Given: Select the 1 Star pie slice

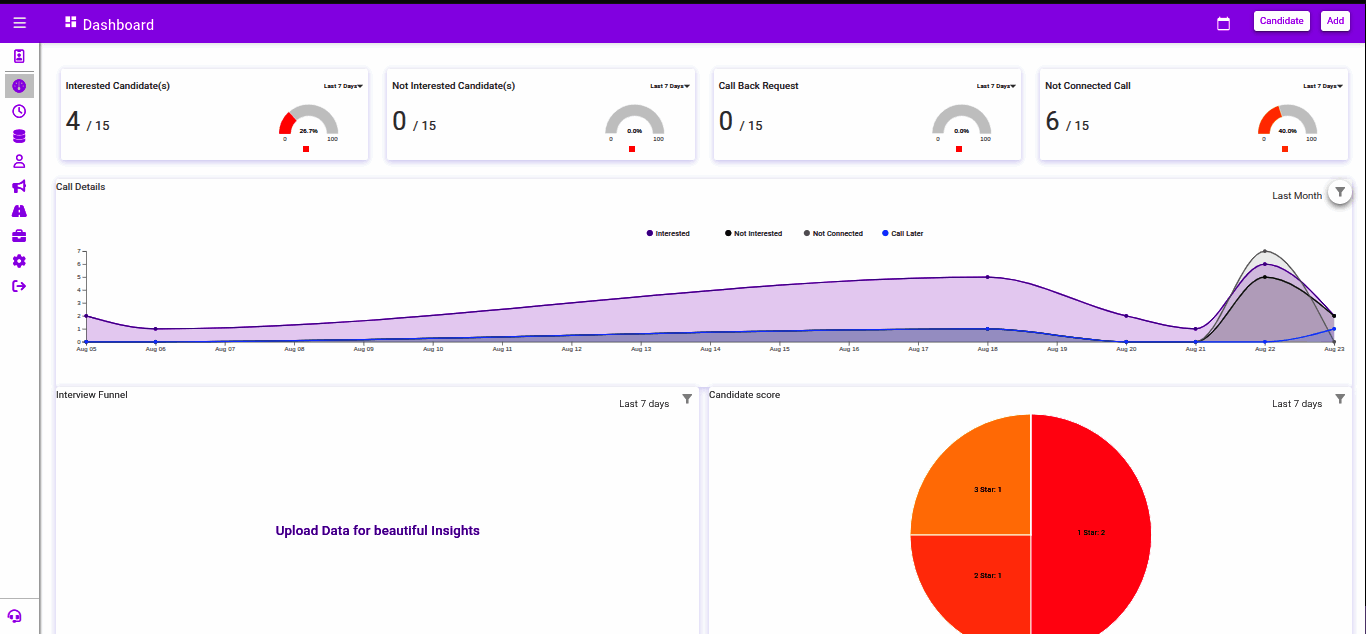Looking at the screenshot, I should coord(1091,532).
